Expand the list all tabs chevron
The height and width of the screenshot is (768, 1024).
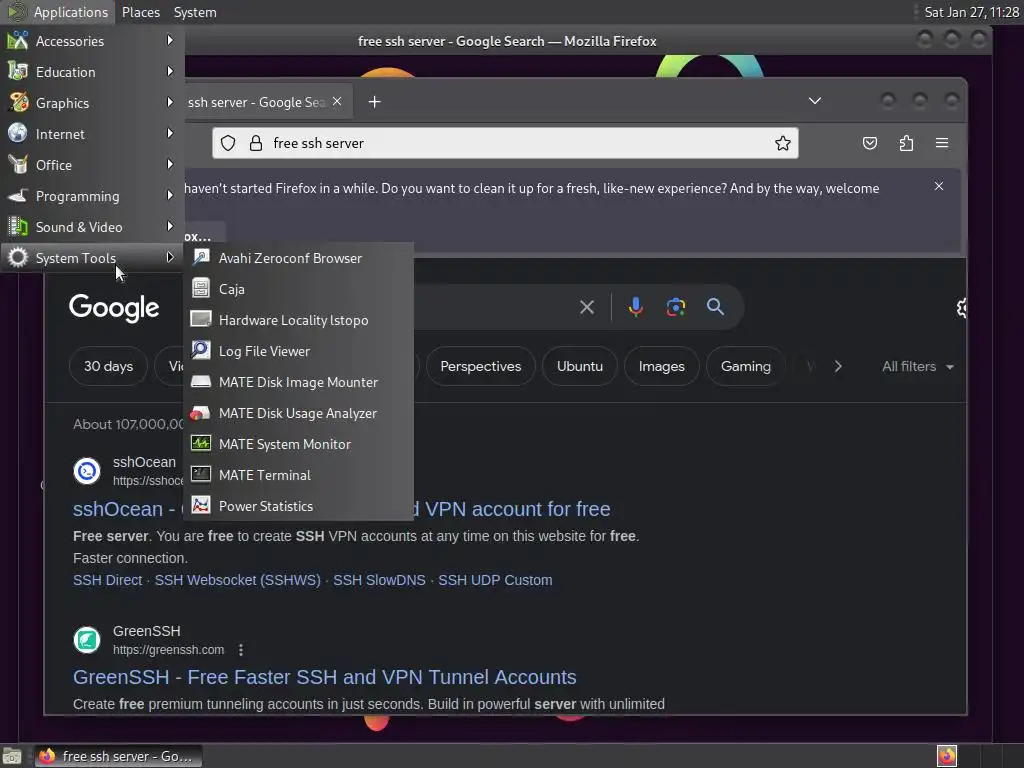tap(814, 101)
